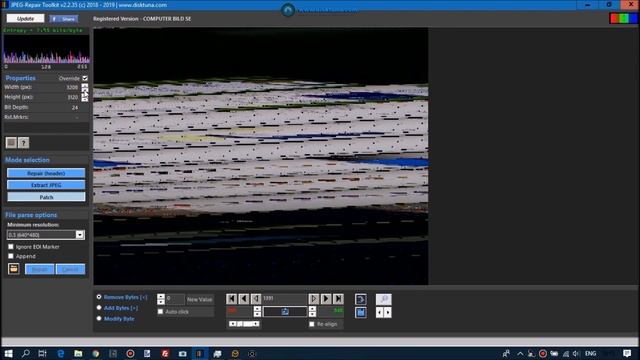Click the red FileZilla-style taskbar icon
Image resolution: width=640 pixels, height=360 pixels.
(x=165, y=353)
